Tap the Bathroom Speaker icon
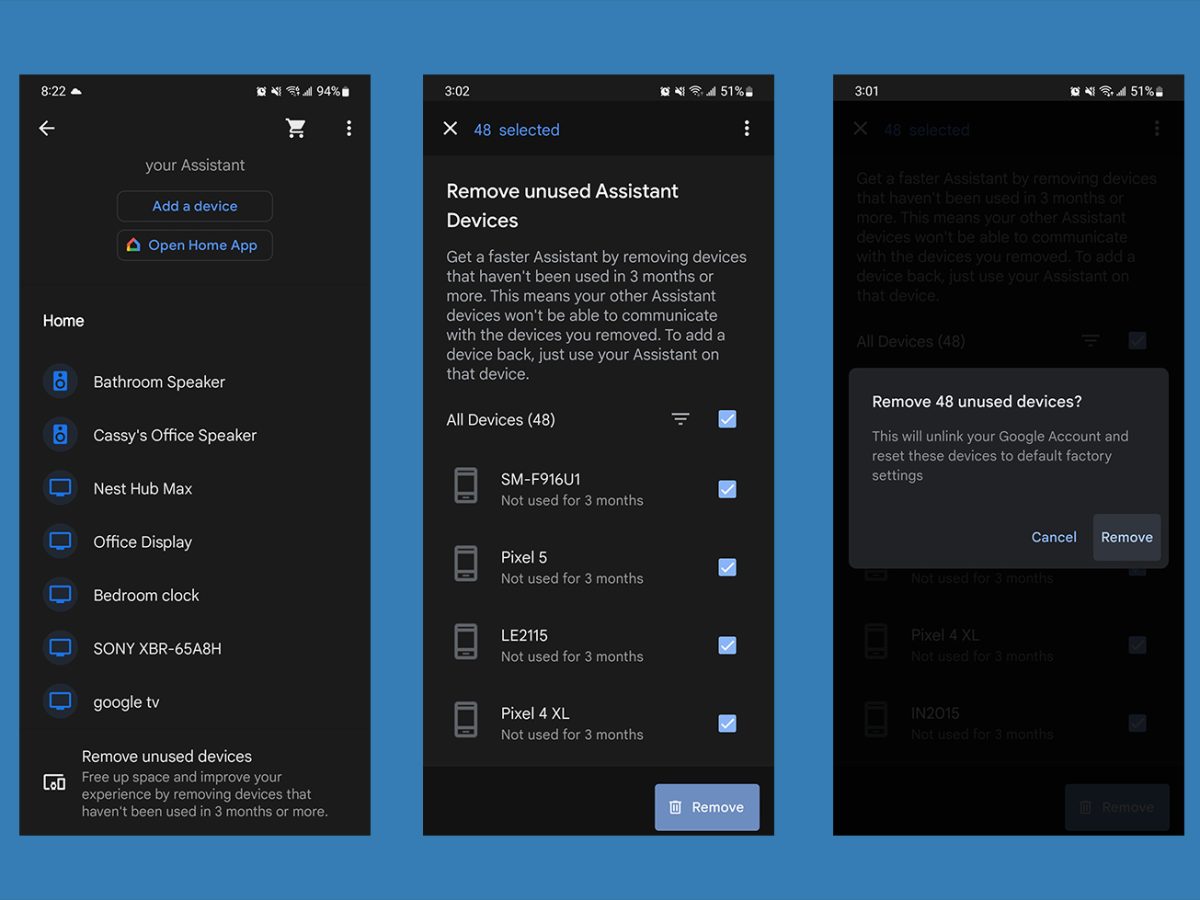Viewport: 1200px width, 900px height. tap(60, 381)
